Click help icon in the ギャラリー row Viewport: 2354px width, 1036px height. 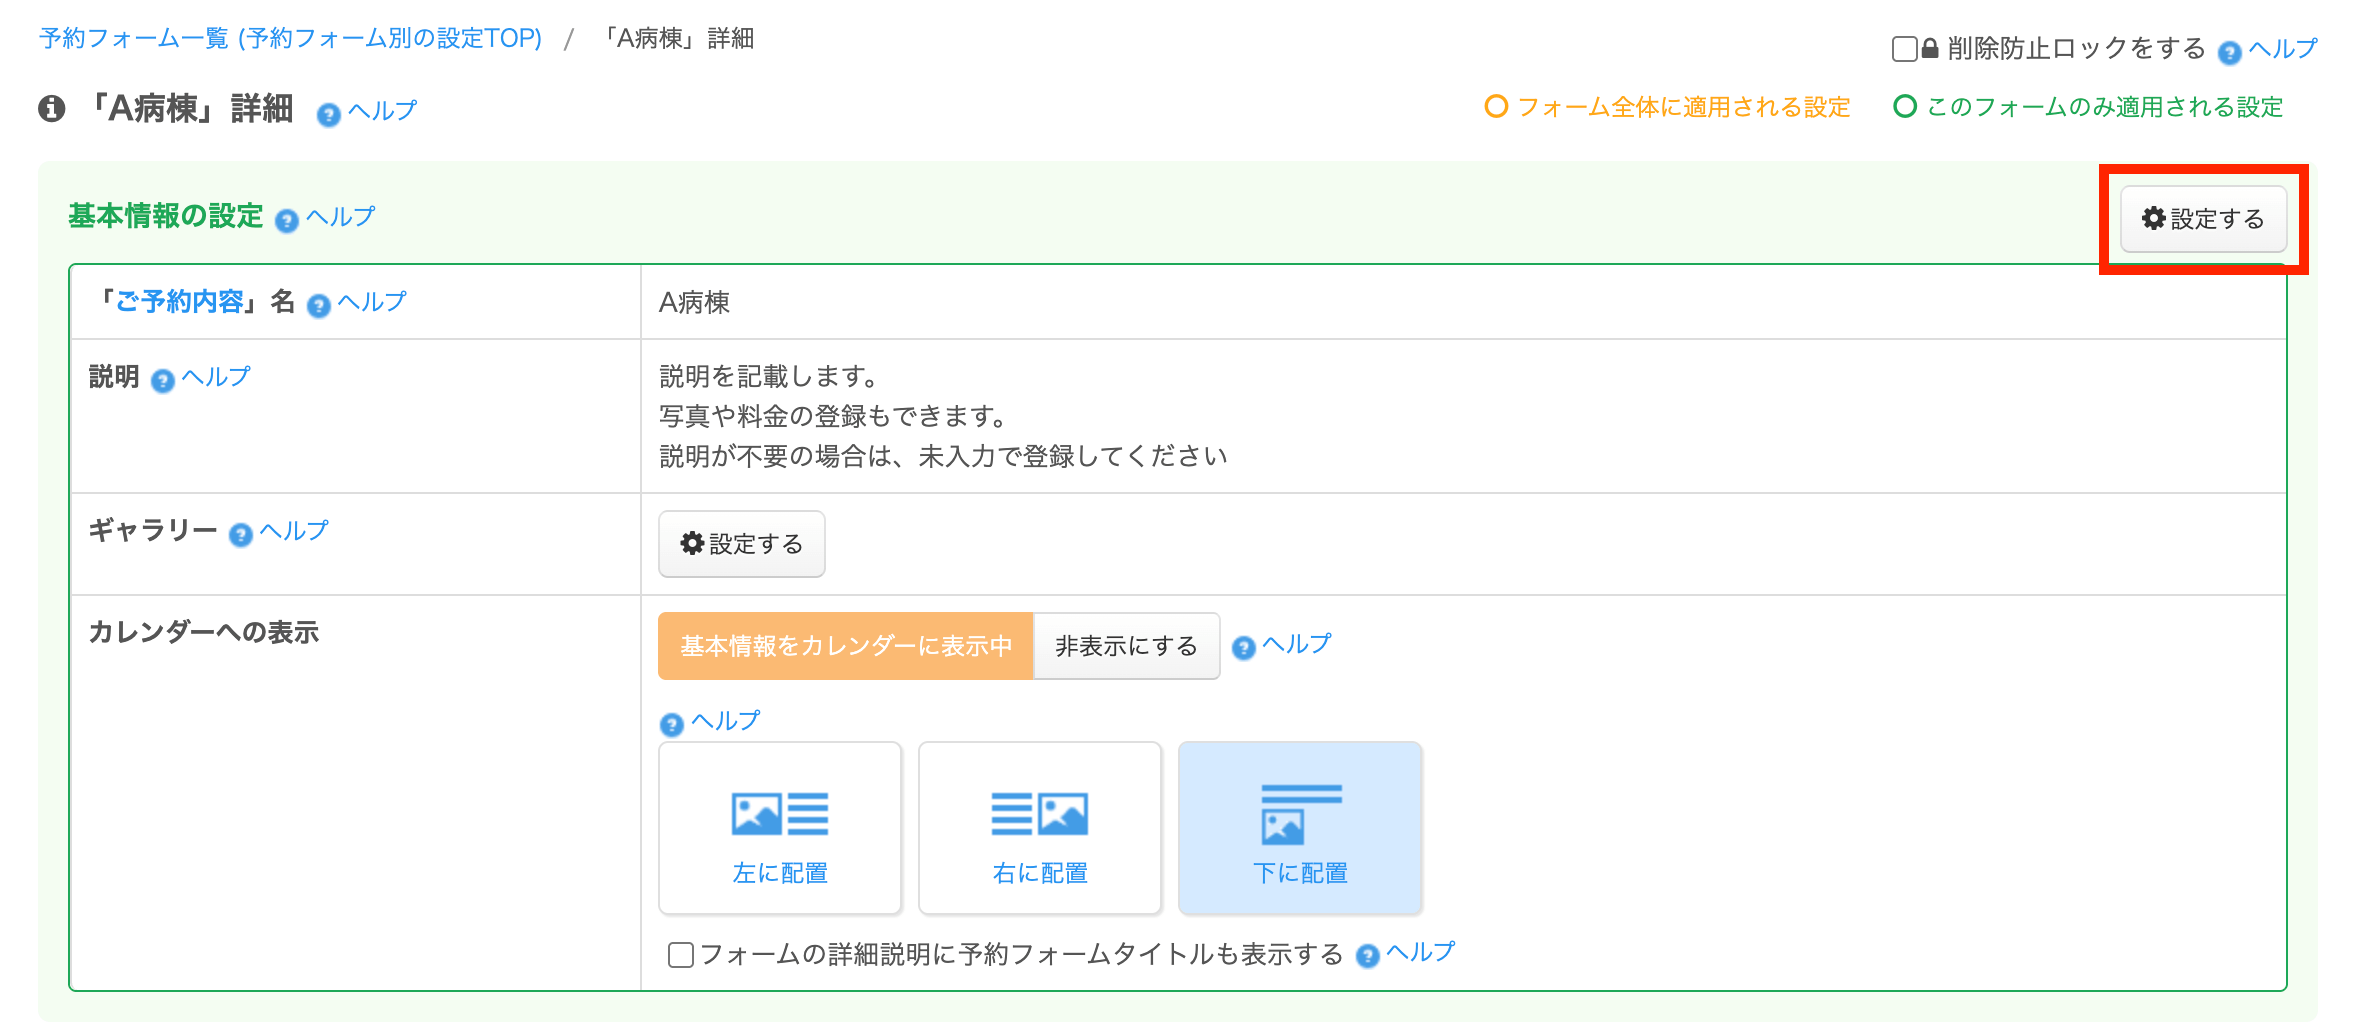click(x=241, y=536)
